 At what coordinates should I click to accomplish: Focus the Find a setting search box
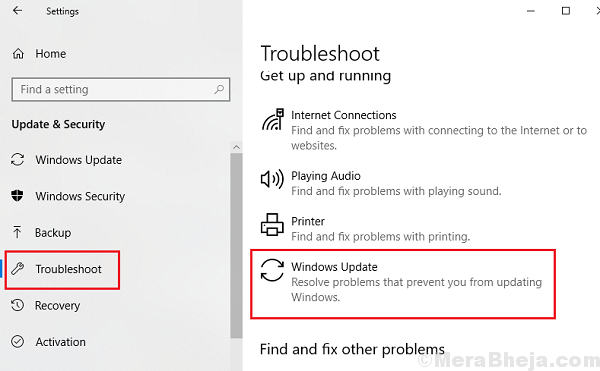click(x=121, y=89)
